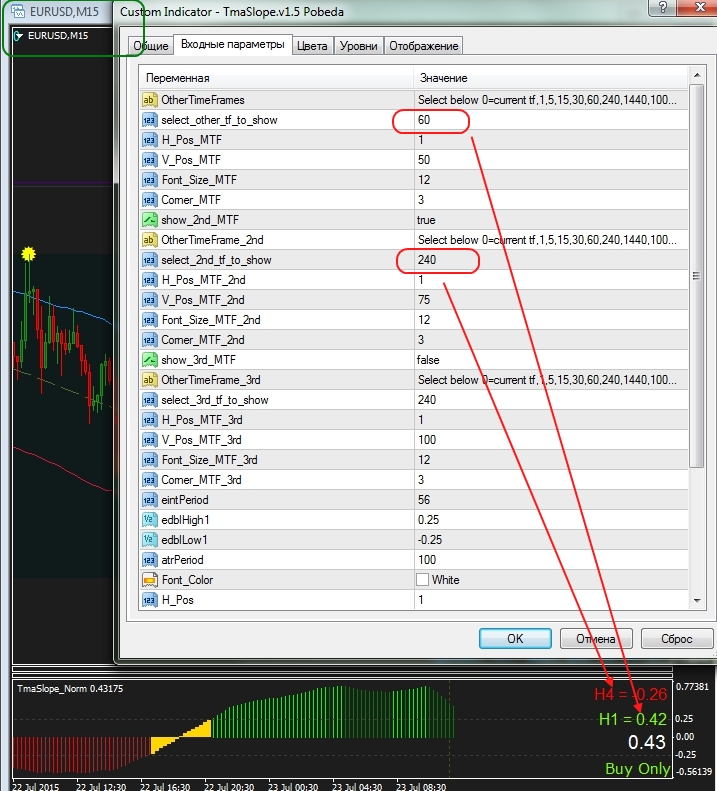Viewport: 717px width, 791px height.
Task: Click the scrollbar up arrow of parameters list
Action: tap(697, 75)
